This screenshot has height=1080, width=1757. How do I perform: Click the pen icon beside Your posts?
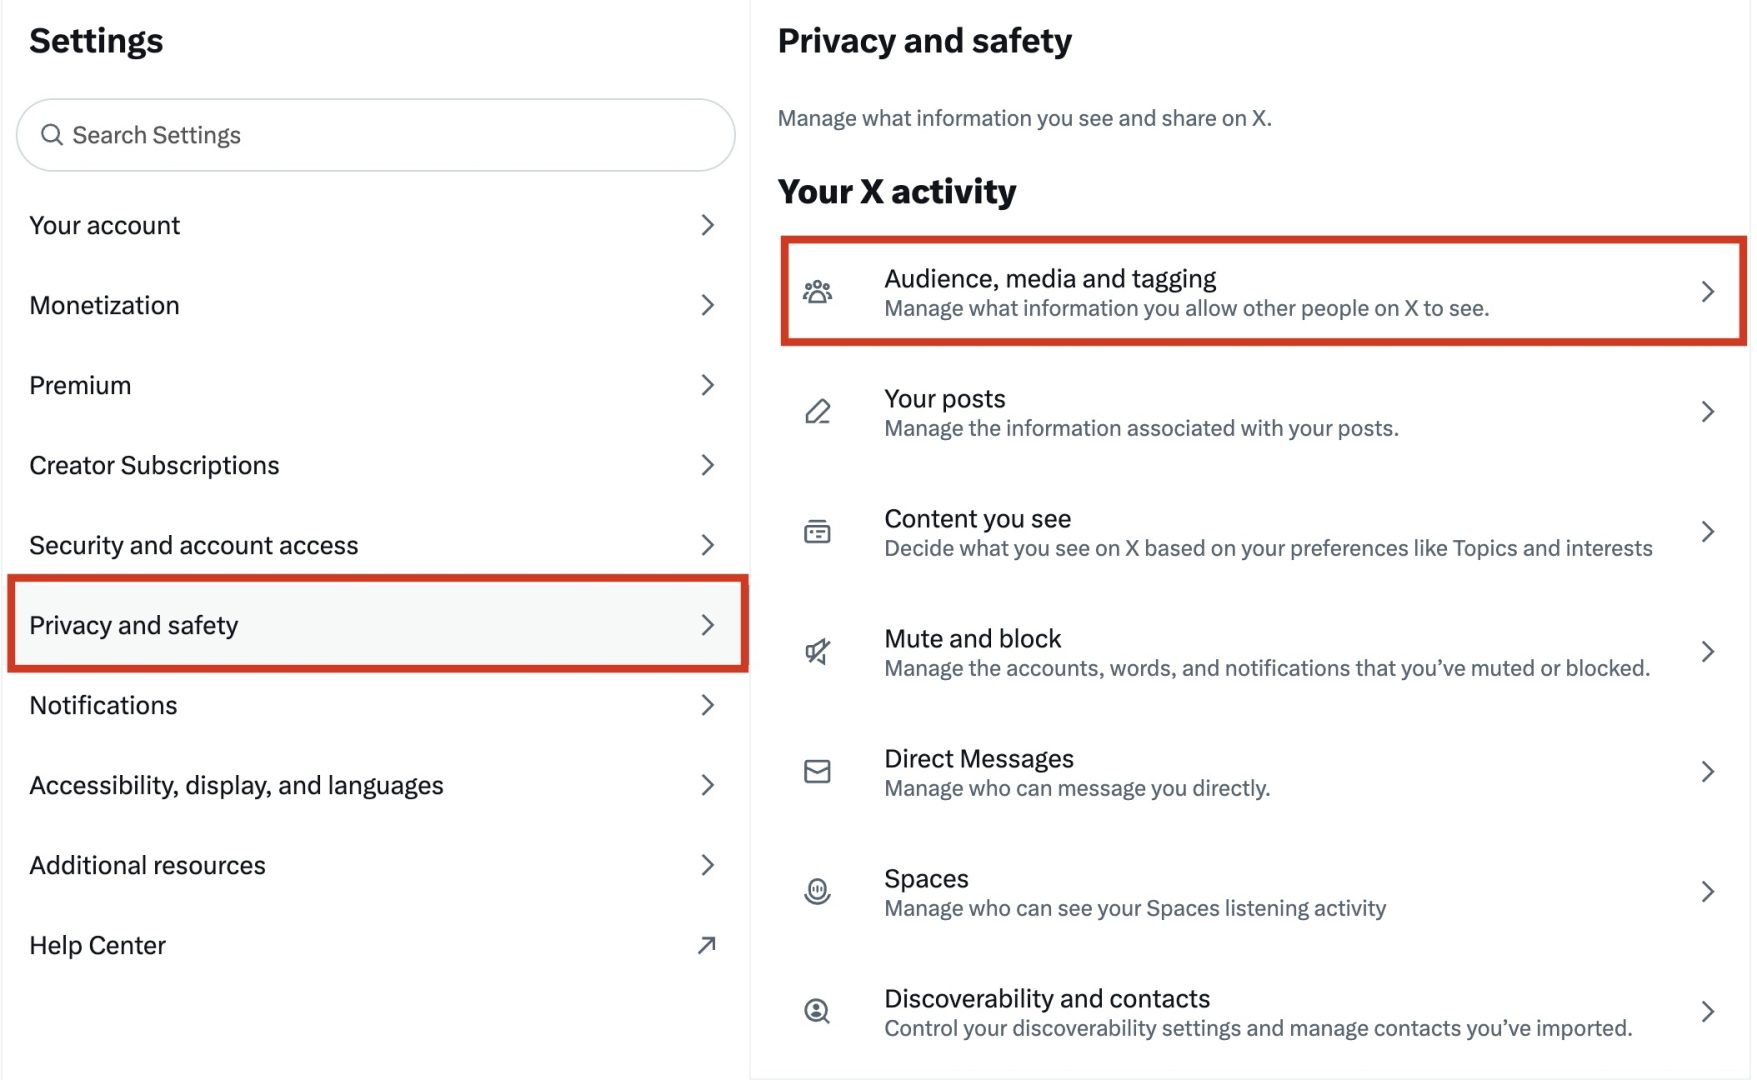[x=818, y=411]
